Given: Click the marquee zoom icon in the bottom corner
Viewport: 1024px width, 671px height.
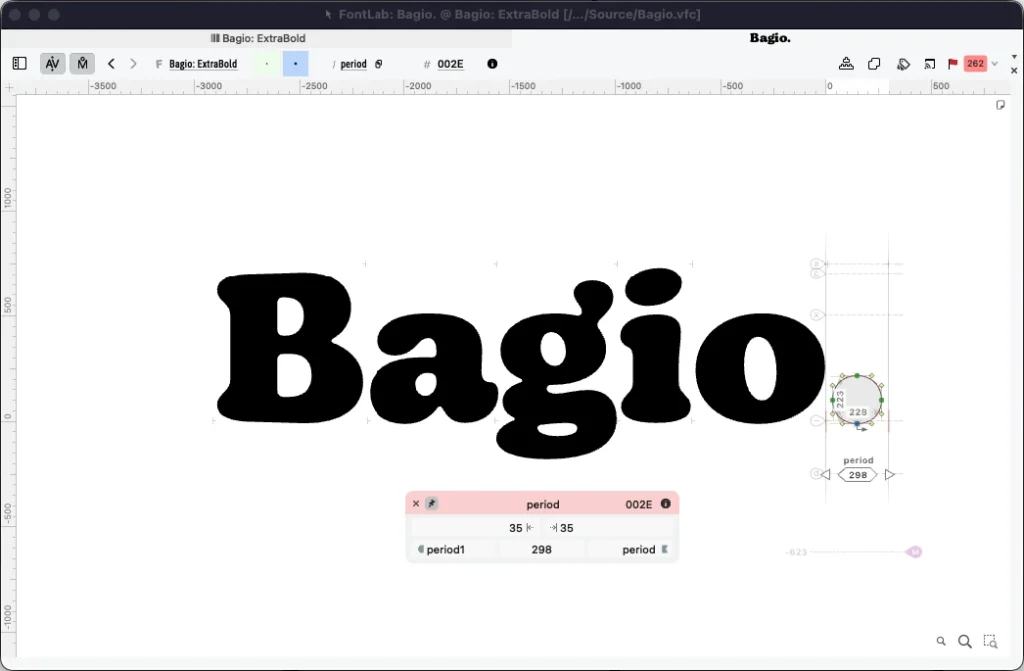Looking at the screenshot, I should pos(990,641).
